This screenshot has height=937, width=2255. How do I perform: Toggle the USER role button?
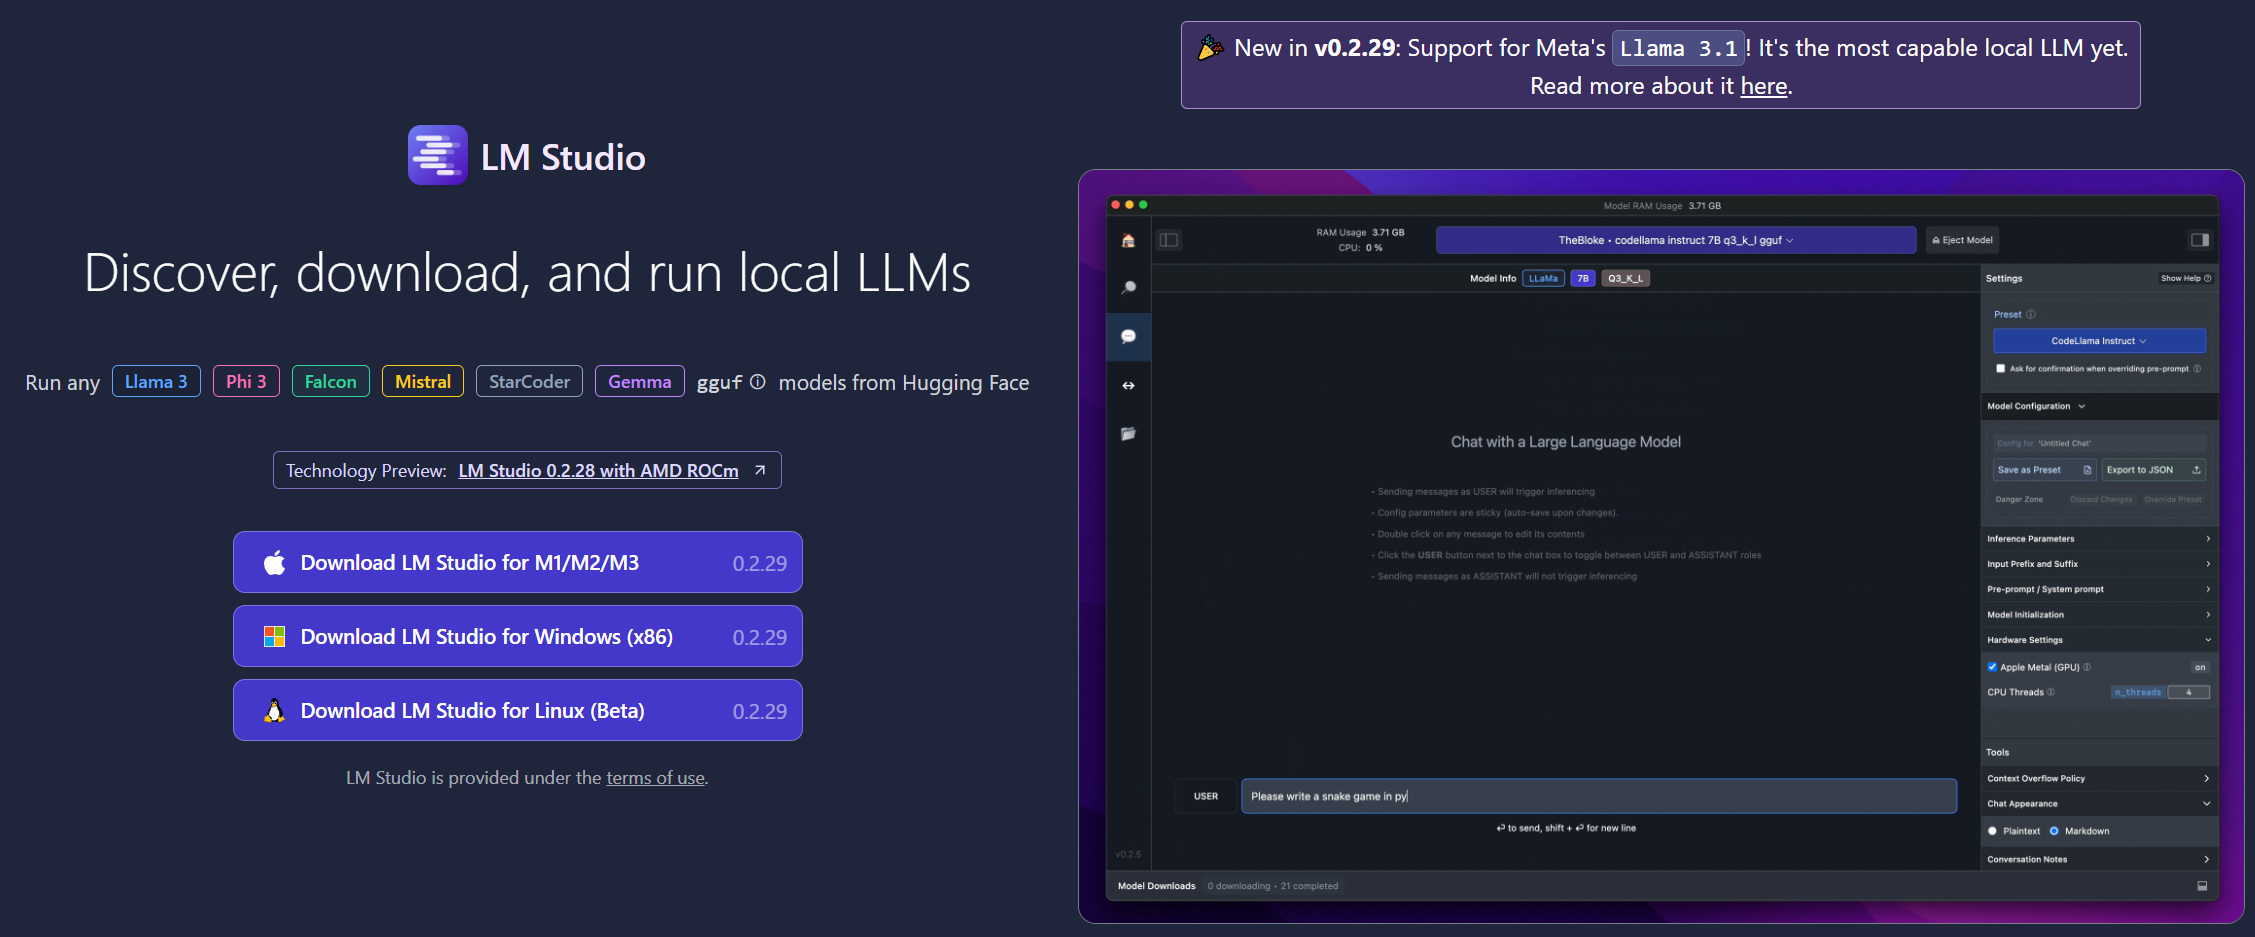(1206, 796)
